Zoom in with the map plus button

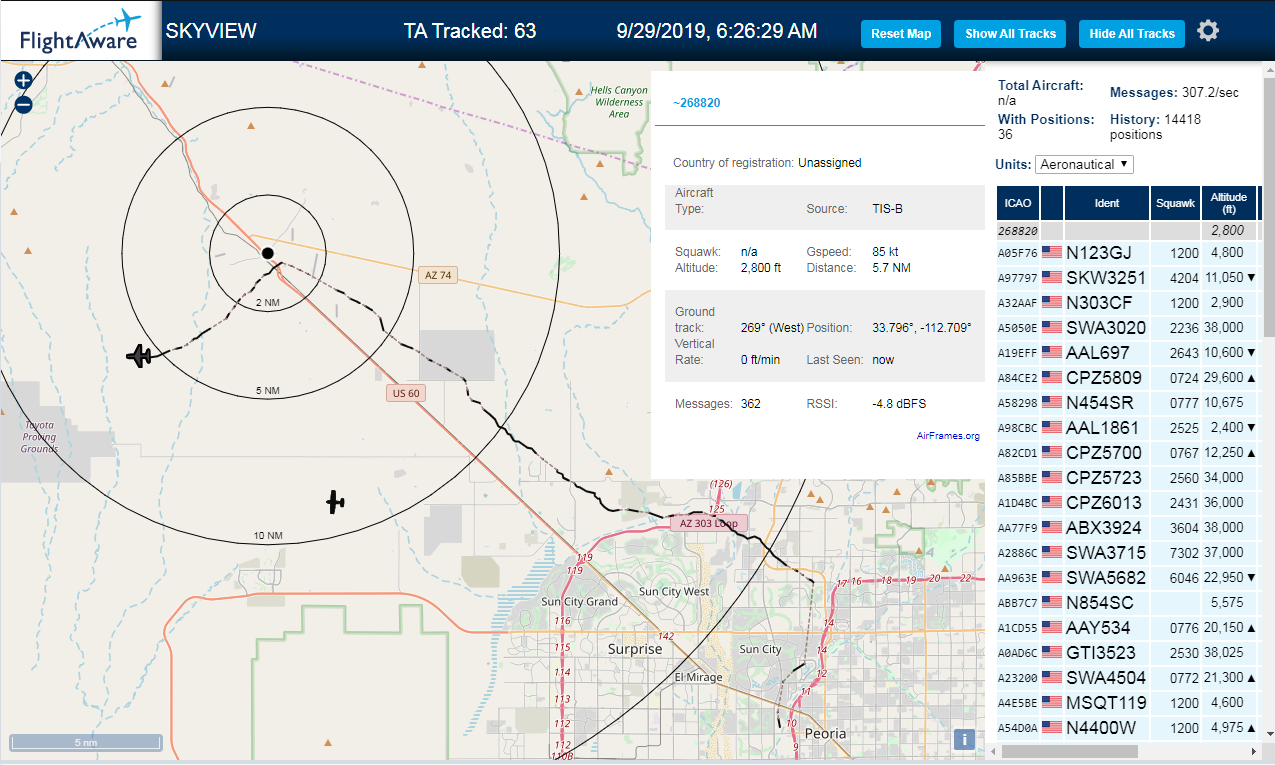24,80
